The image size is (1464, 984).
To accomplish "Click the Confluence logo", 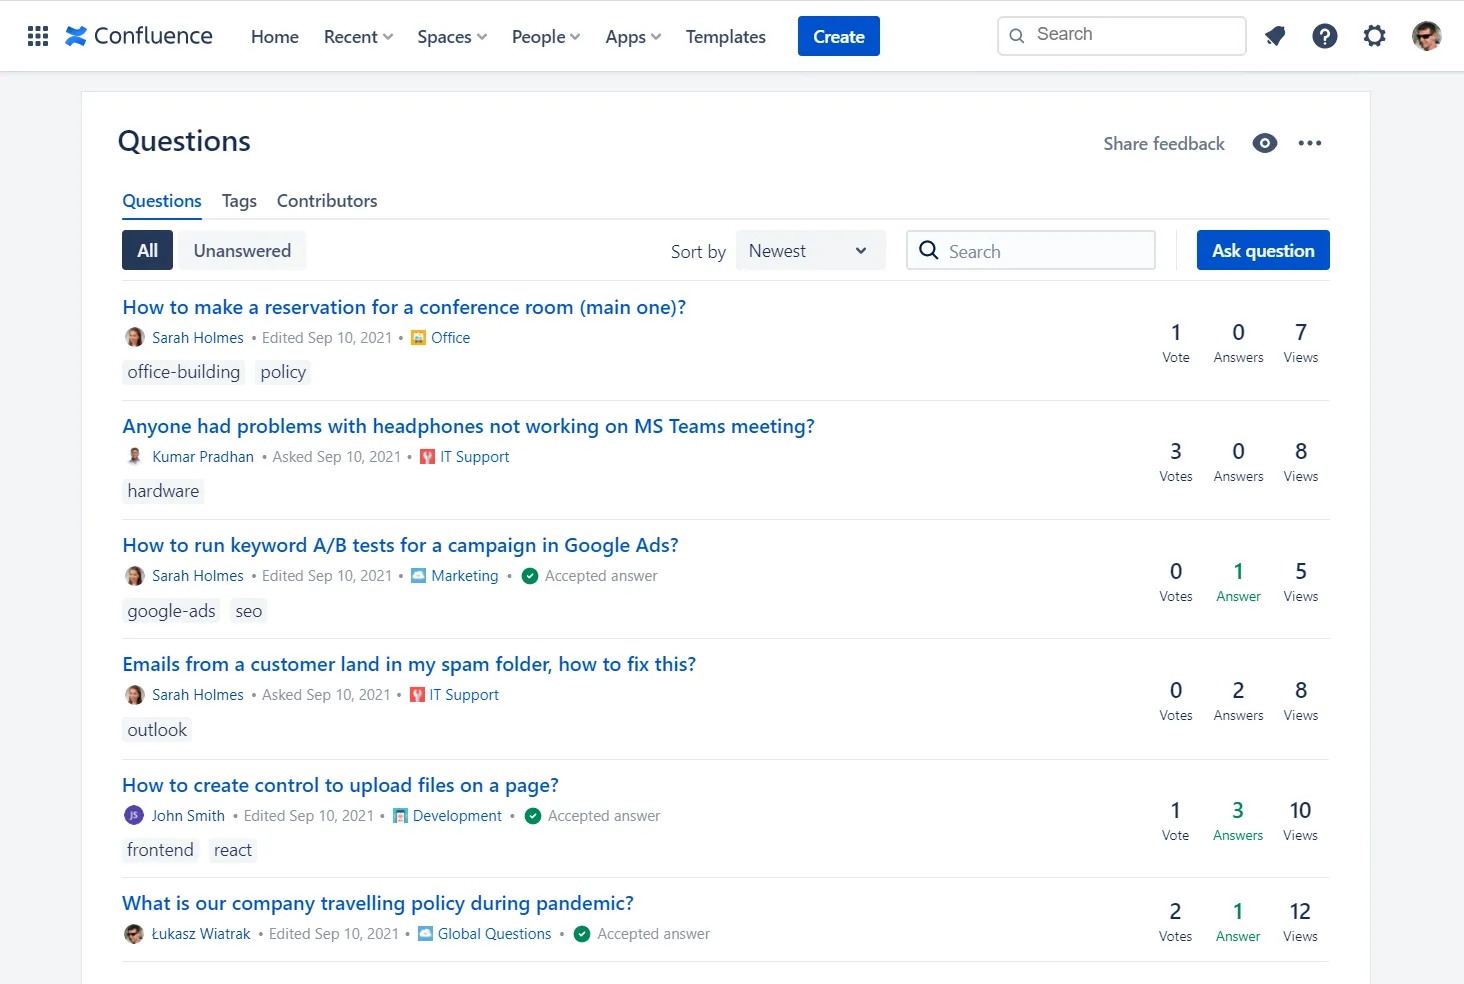I will click(x=138, y=36).
